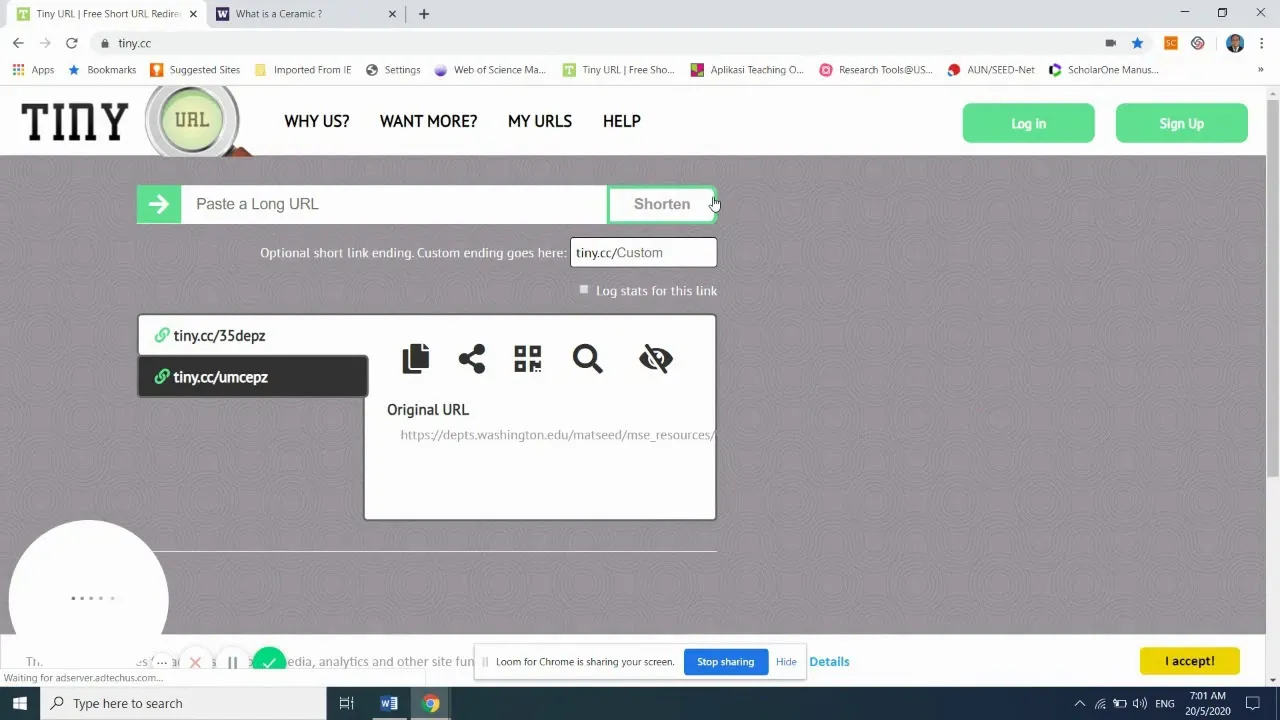The image size is (1280, 720).
Task: Generate QR code for the tiny link
Action: coord(527,358)
